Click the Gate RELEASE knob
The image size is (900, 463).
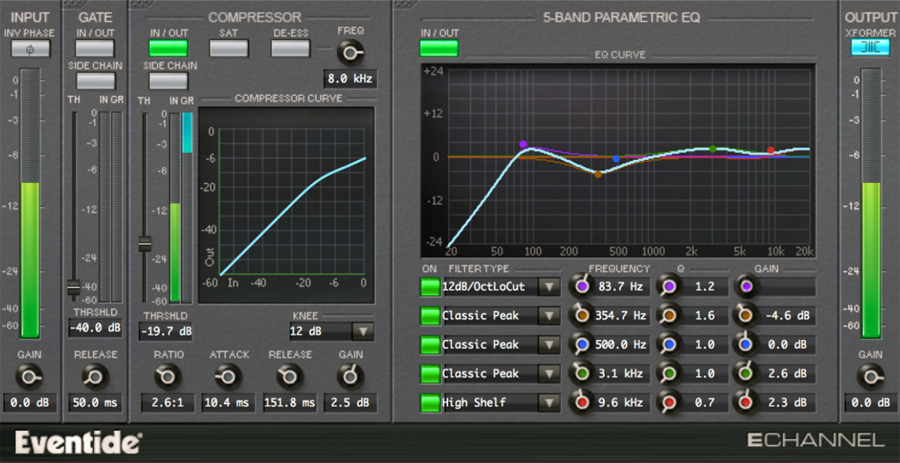[x=95, y=377]
